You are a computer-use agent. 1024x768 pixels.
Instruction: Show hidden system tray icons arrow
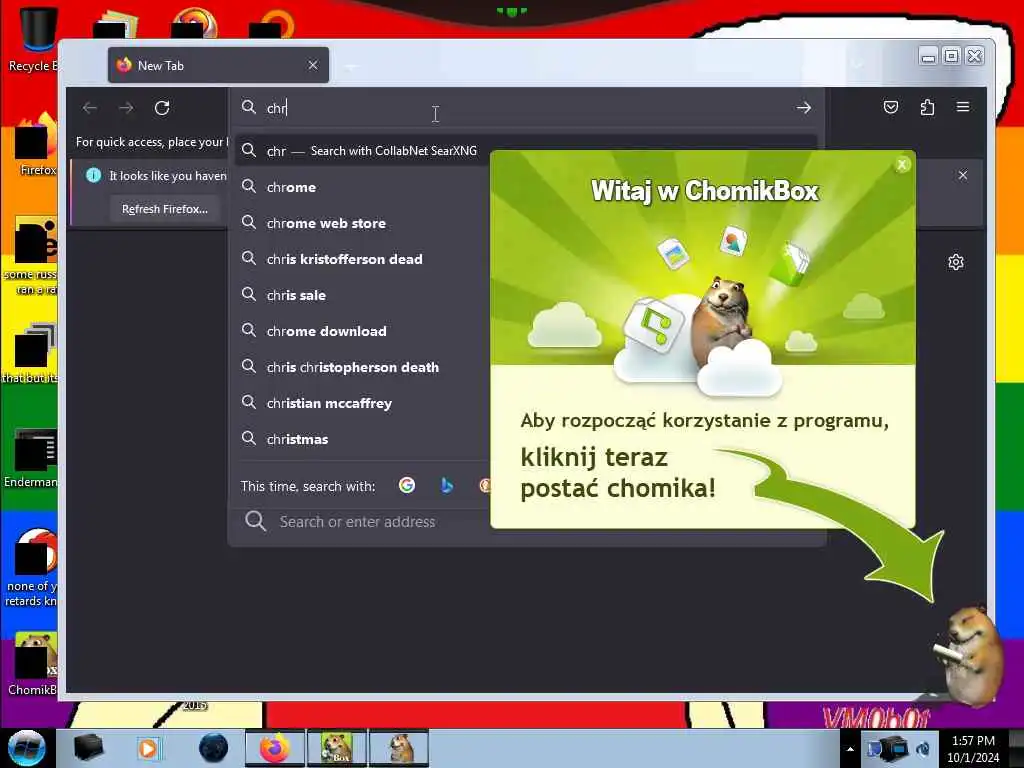[x=850, y=748]
